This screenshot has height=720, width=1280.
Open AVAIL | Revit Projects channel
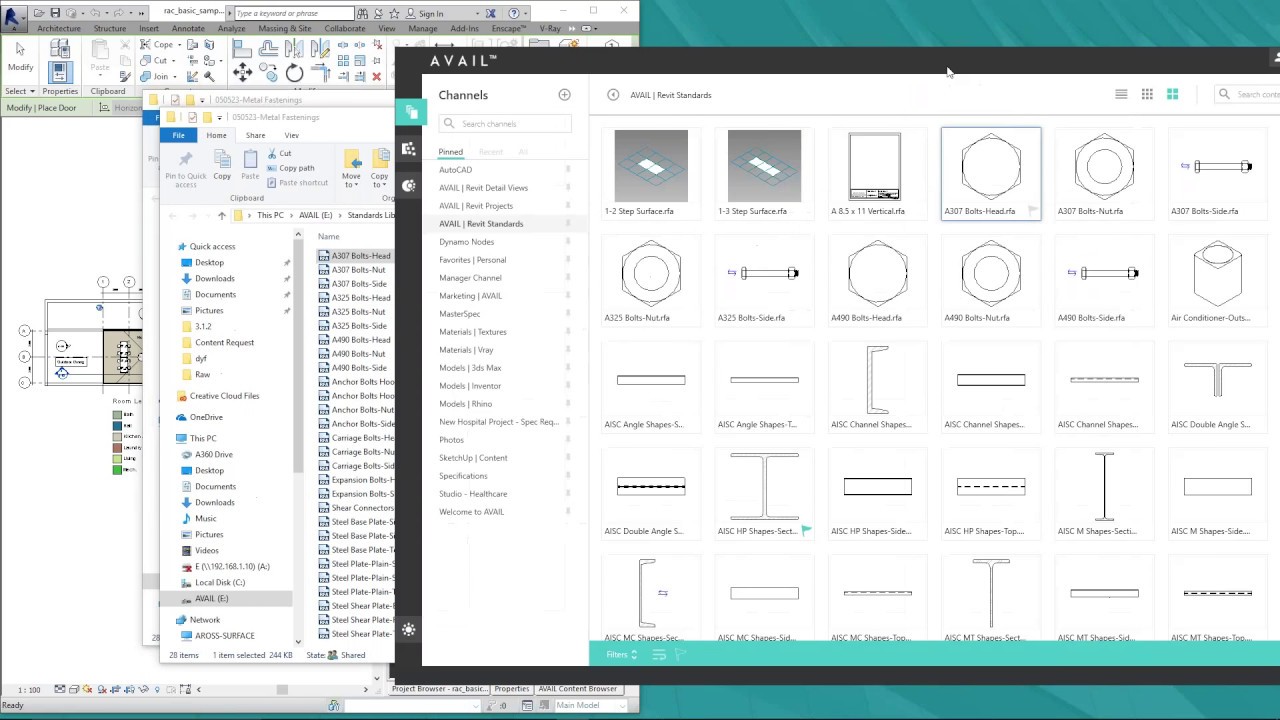tap(476, 206)
